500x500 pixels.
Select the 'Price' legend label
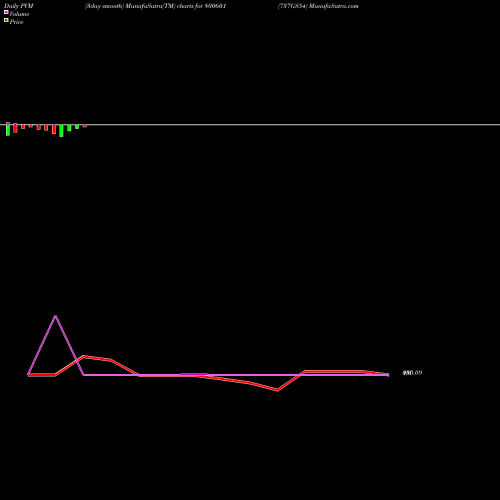pyautogui.click(x=16, y=22)
